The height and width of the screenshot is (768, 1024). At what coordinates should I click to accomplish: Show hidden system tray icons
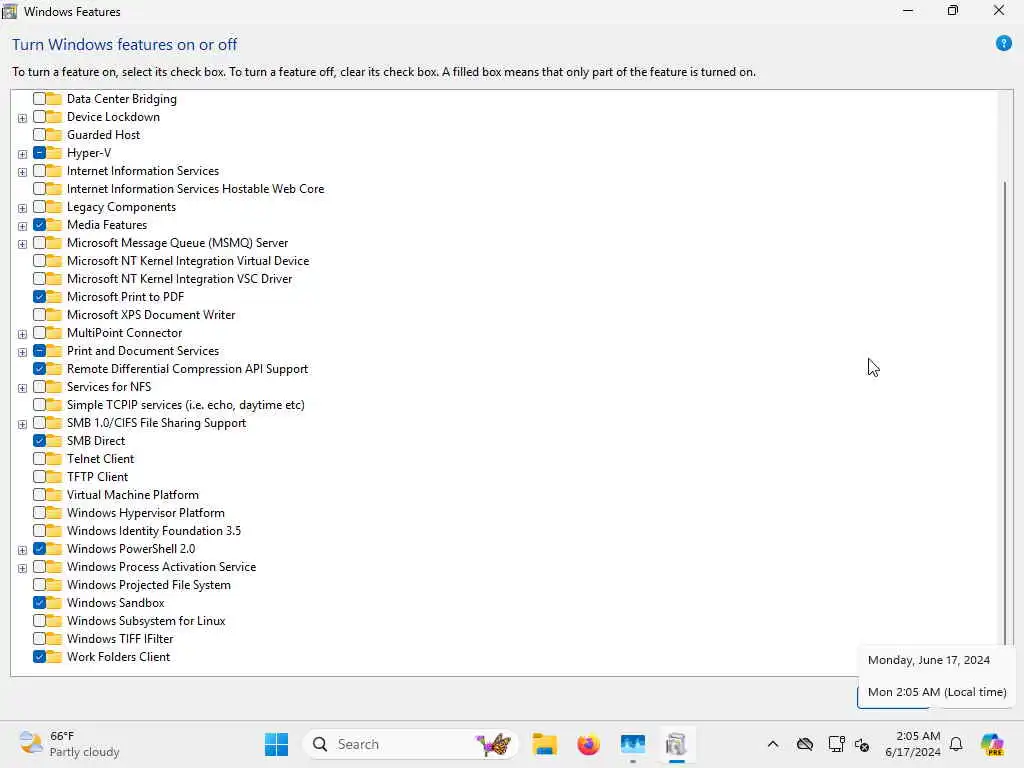pyautogui.click(x=773, y=744)
